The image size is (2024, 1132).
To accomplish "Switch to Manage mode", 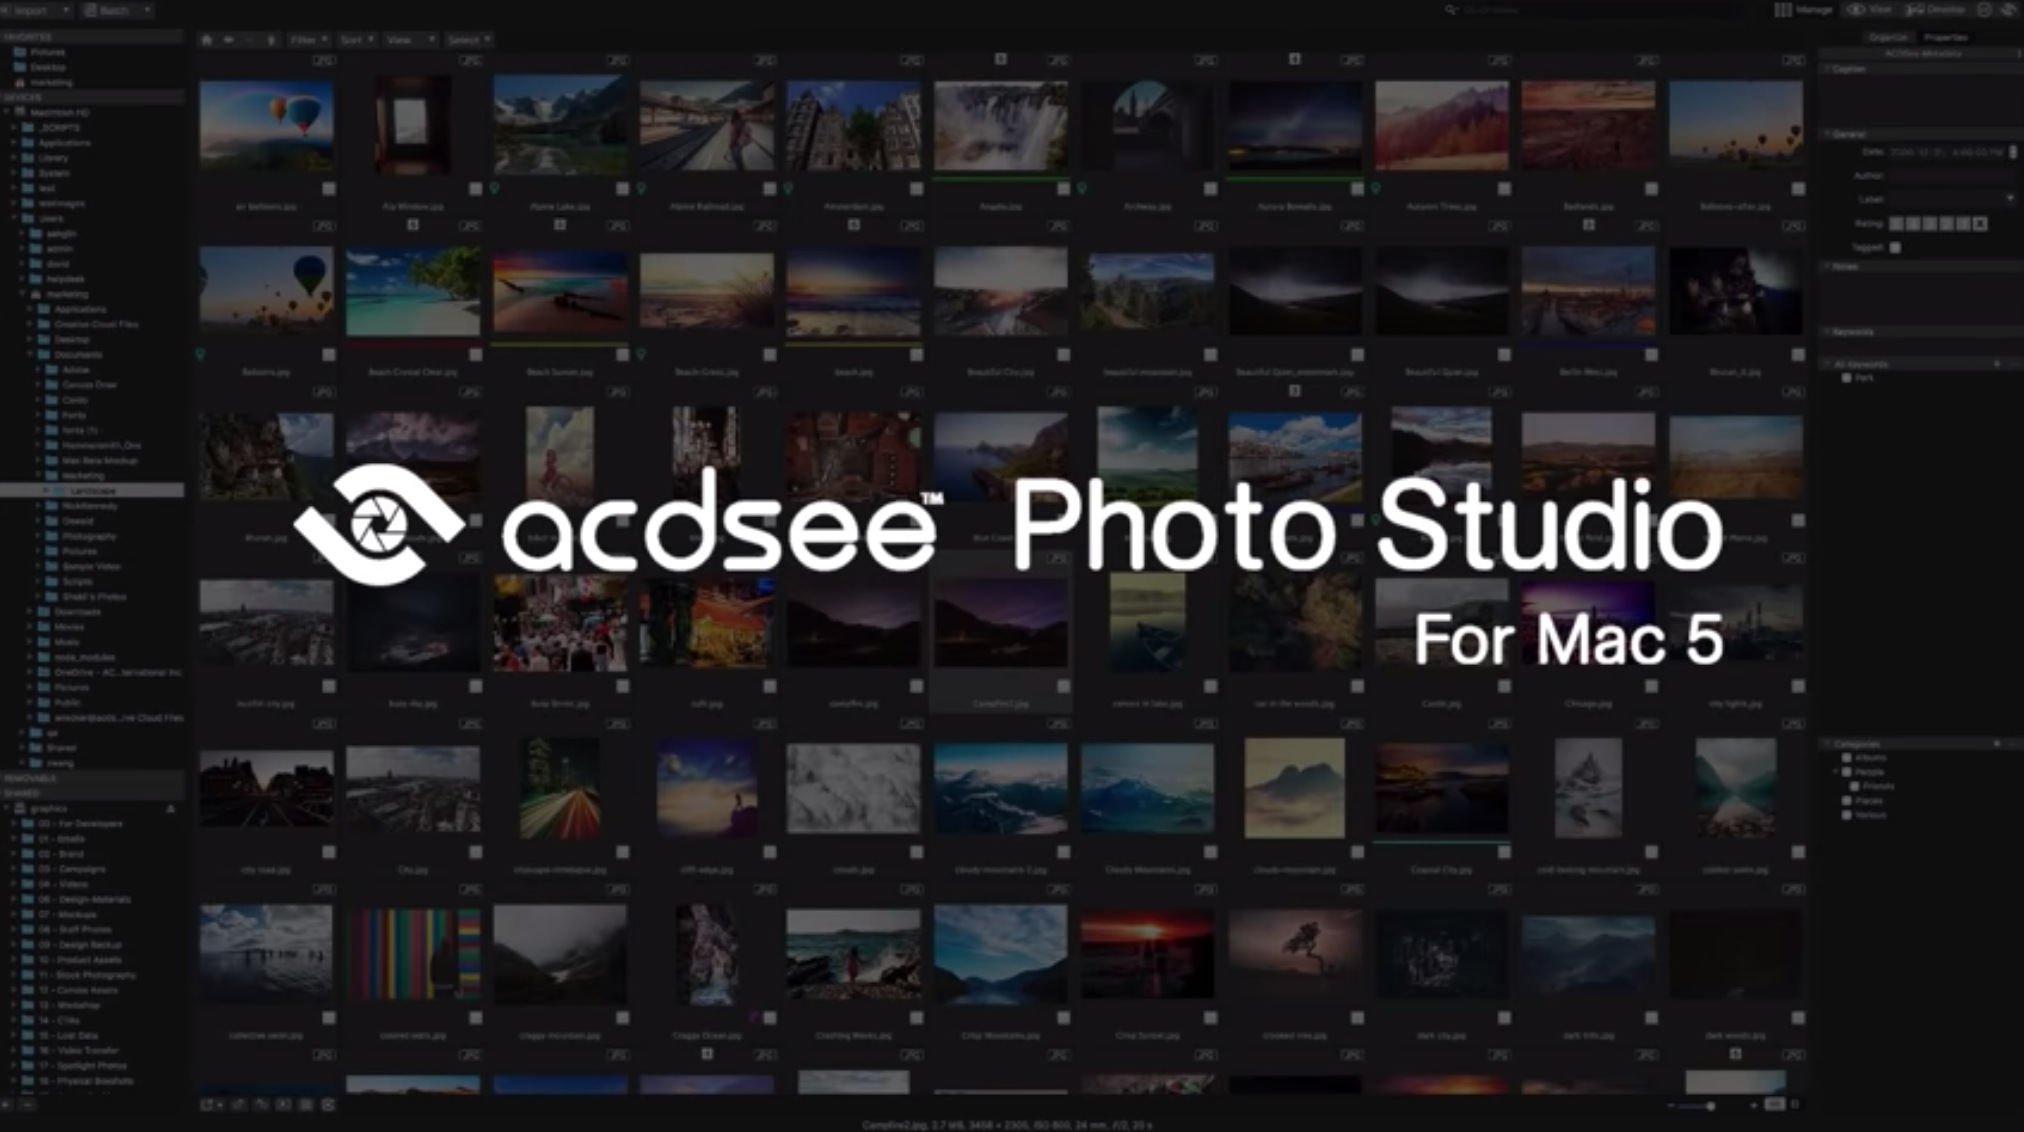I will (1803, 9).
